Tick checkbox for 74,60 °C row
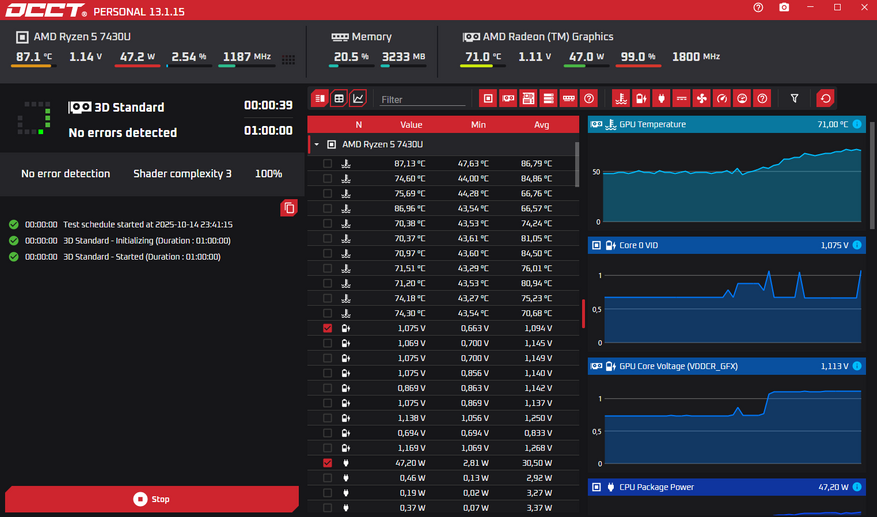Screen dimensions: 877x517 point(327,178)
